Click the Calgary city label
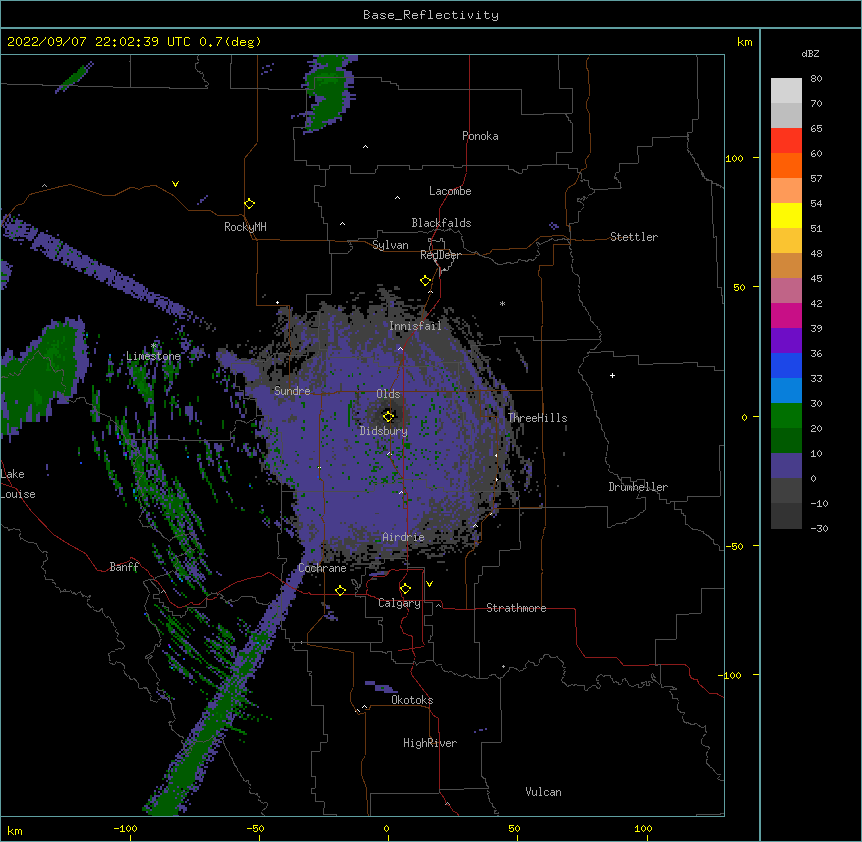Image resolution: width=862 pixels, height=842 pixels. click(399, 603)
